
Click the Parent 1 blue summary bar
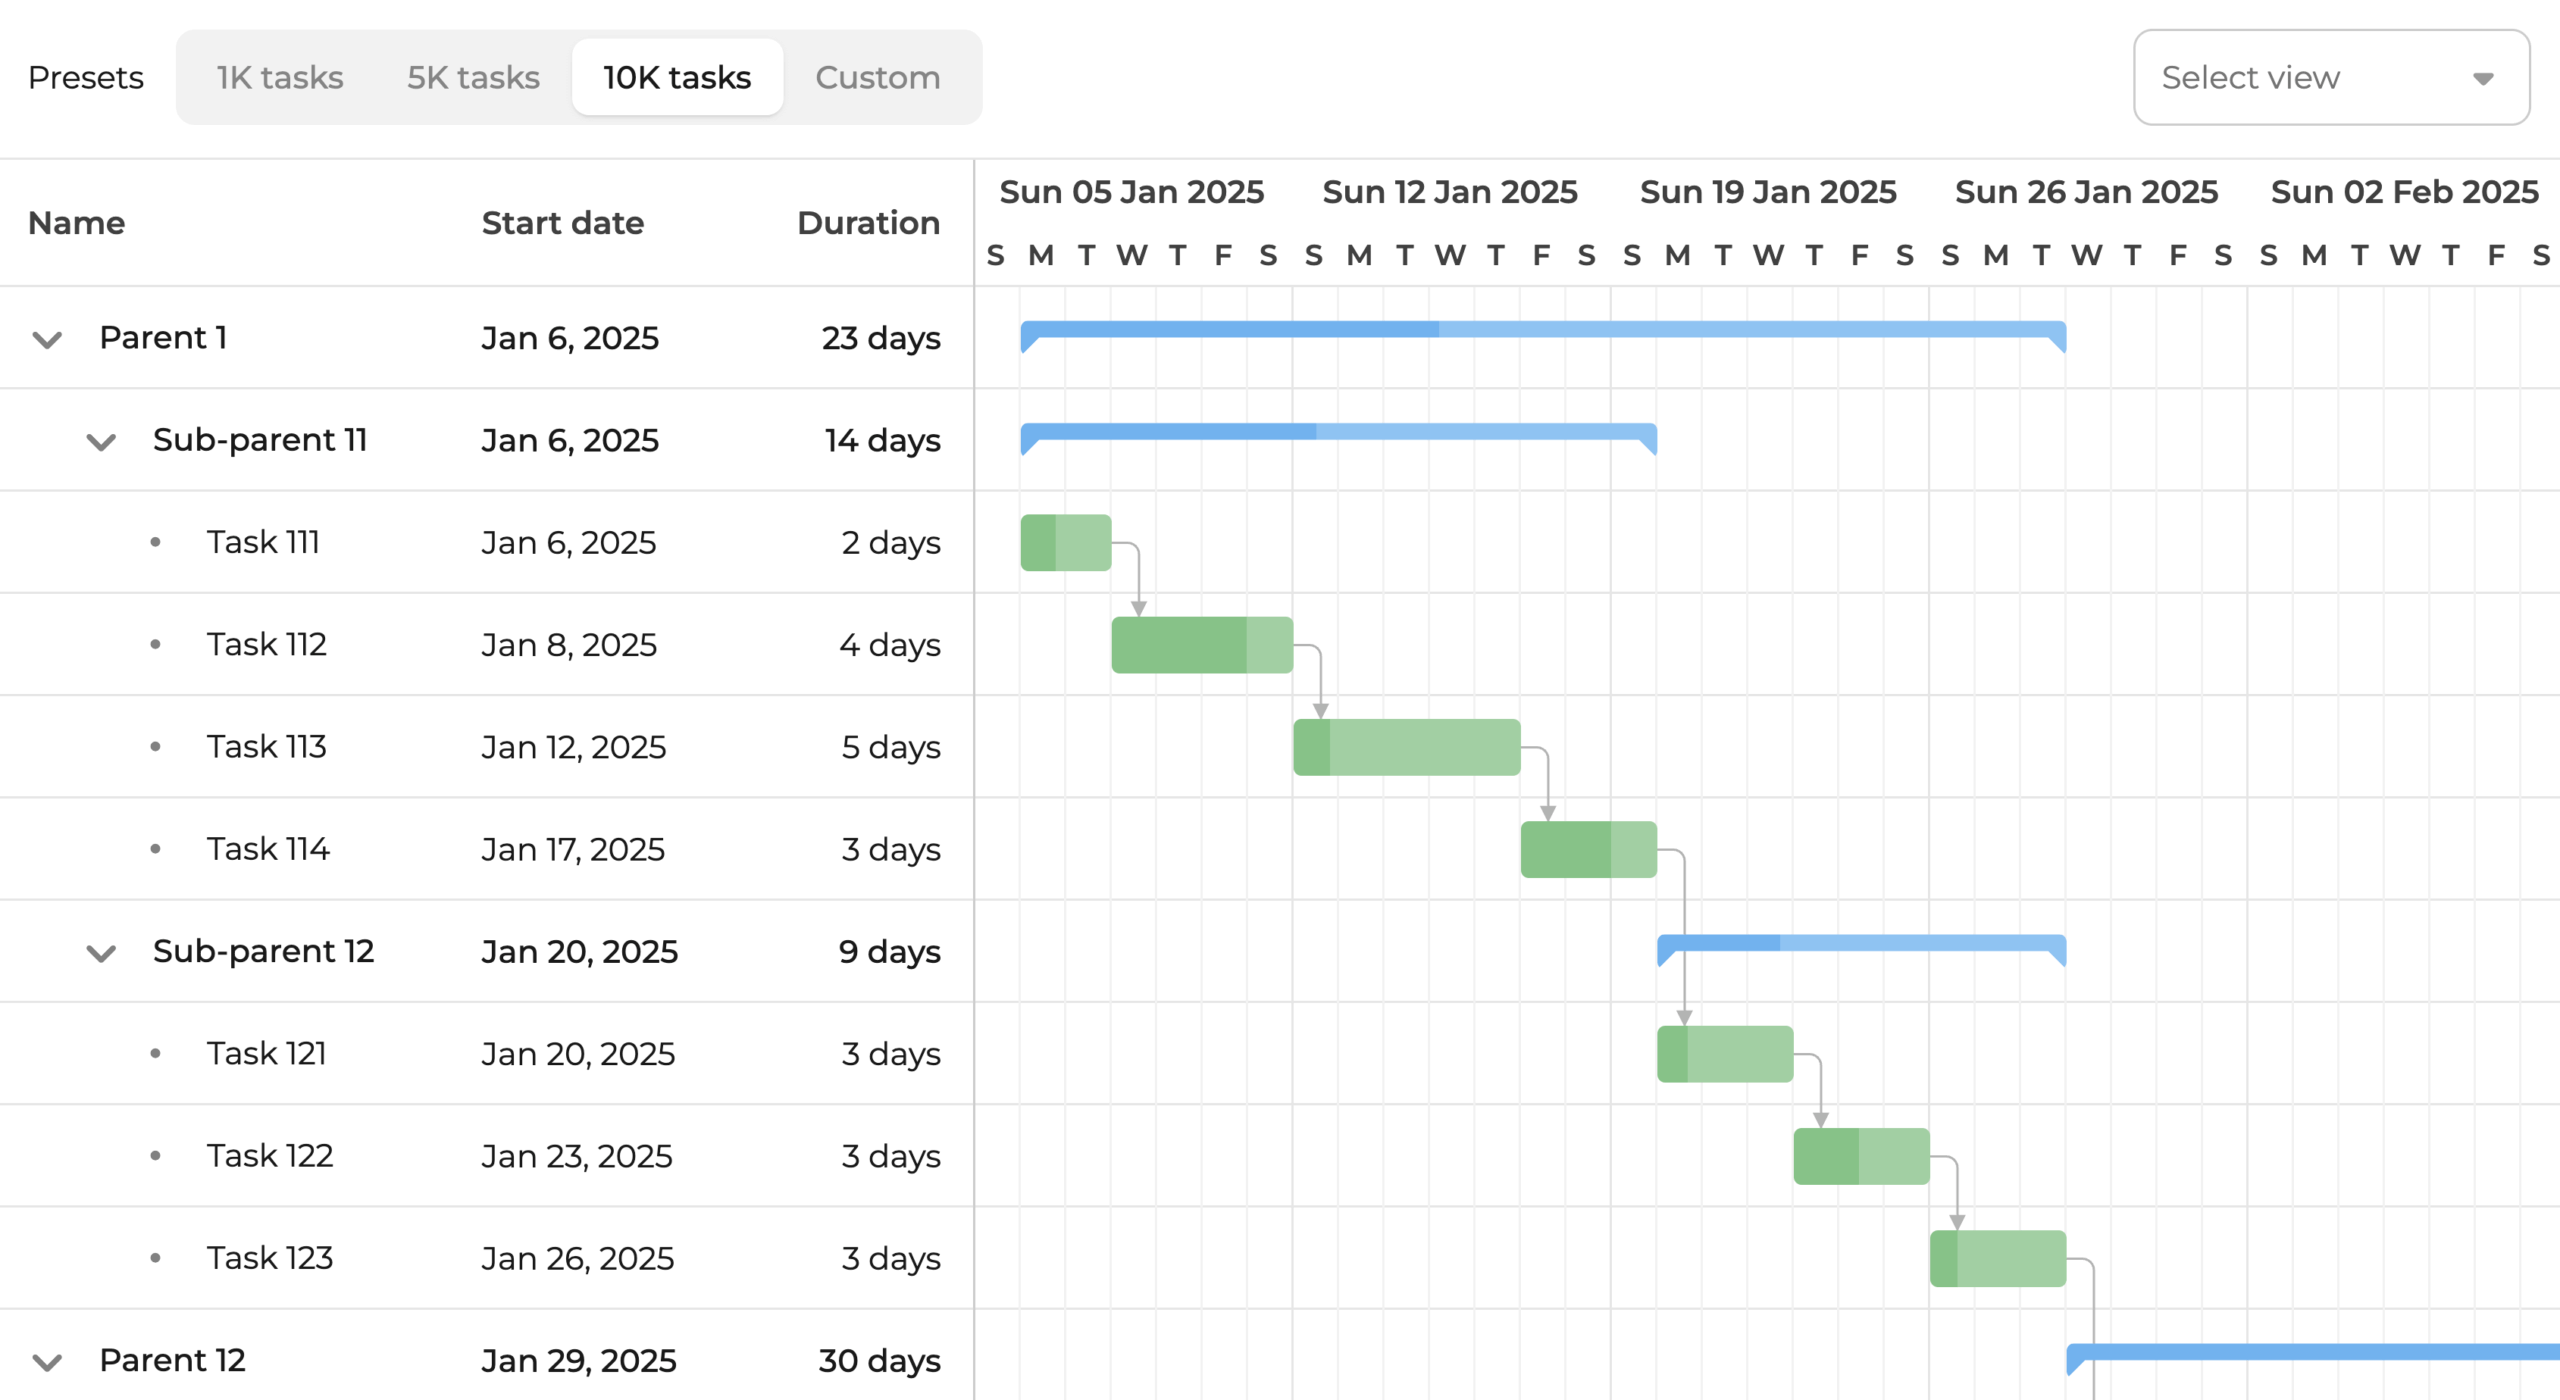click(x=1542, y=330)
